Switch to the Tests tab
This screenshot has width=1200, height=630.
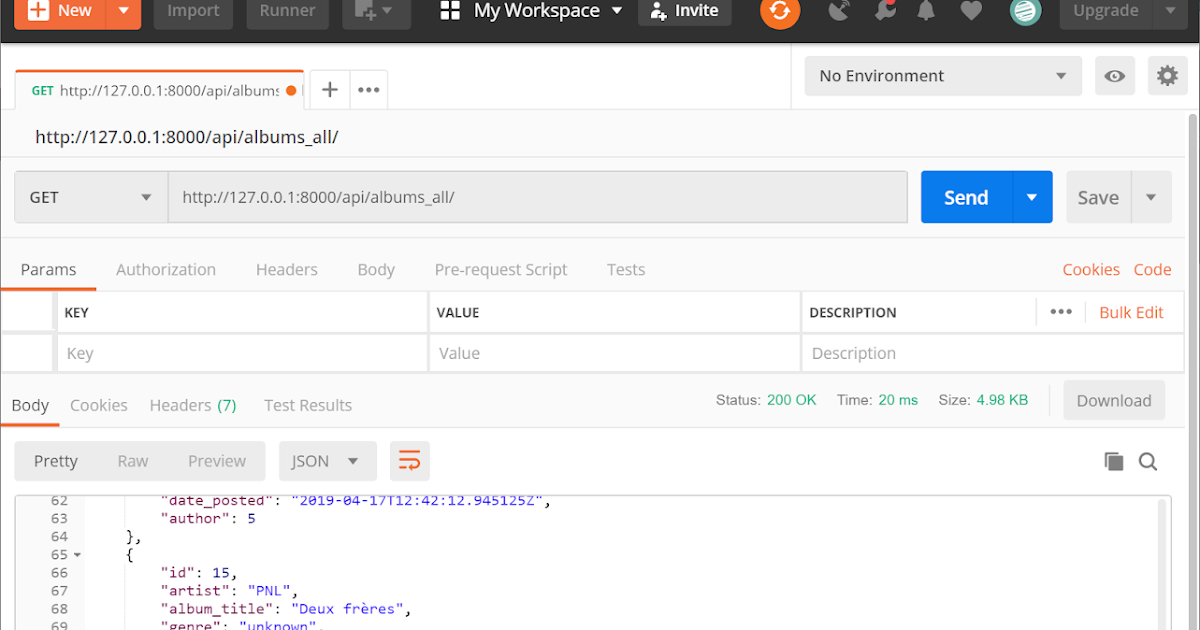pyautogui.click(x=625, y=269)
